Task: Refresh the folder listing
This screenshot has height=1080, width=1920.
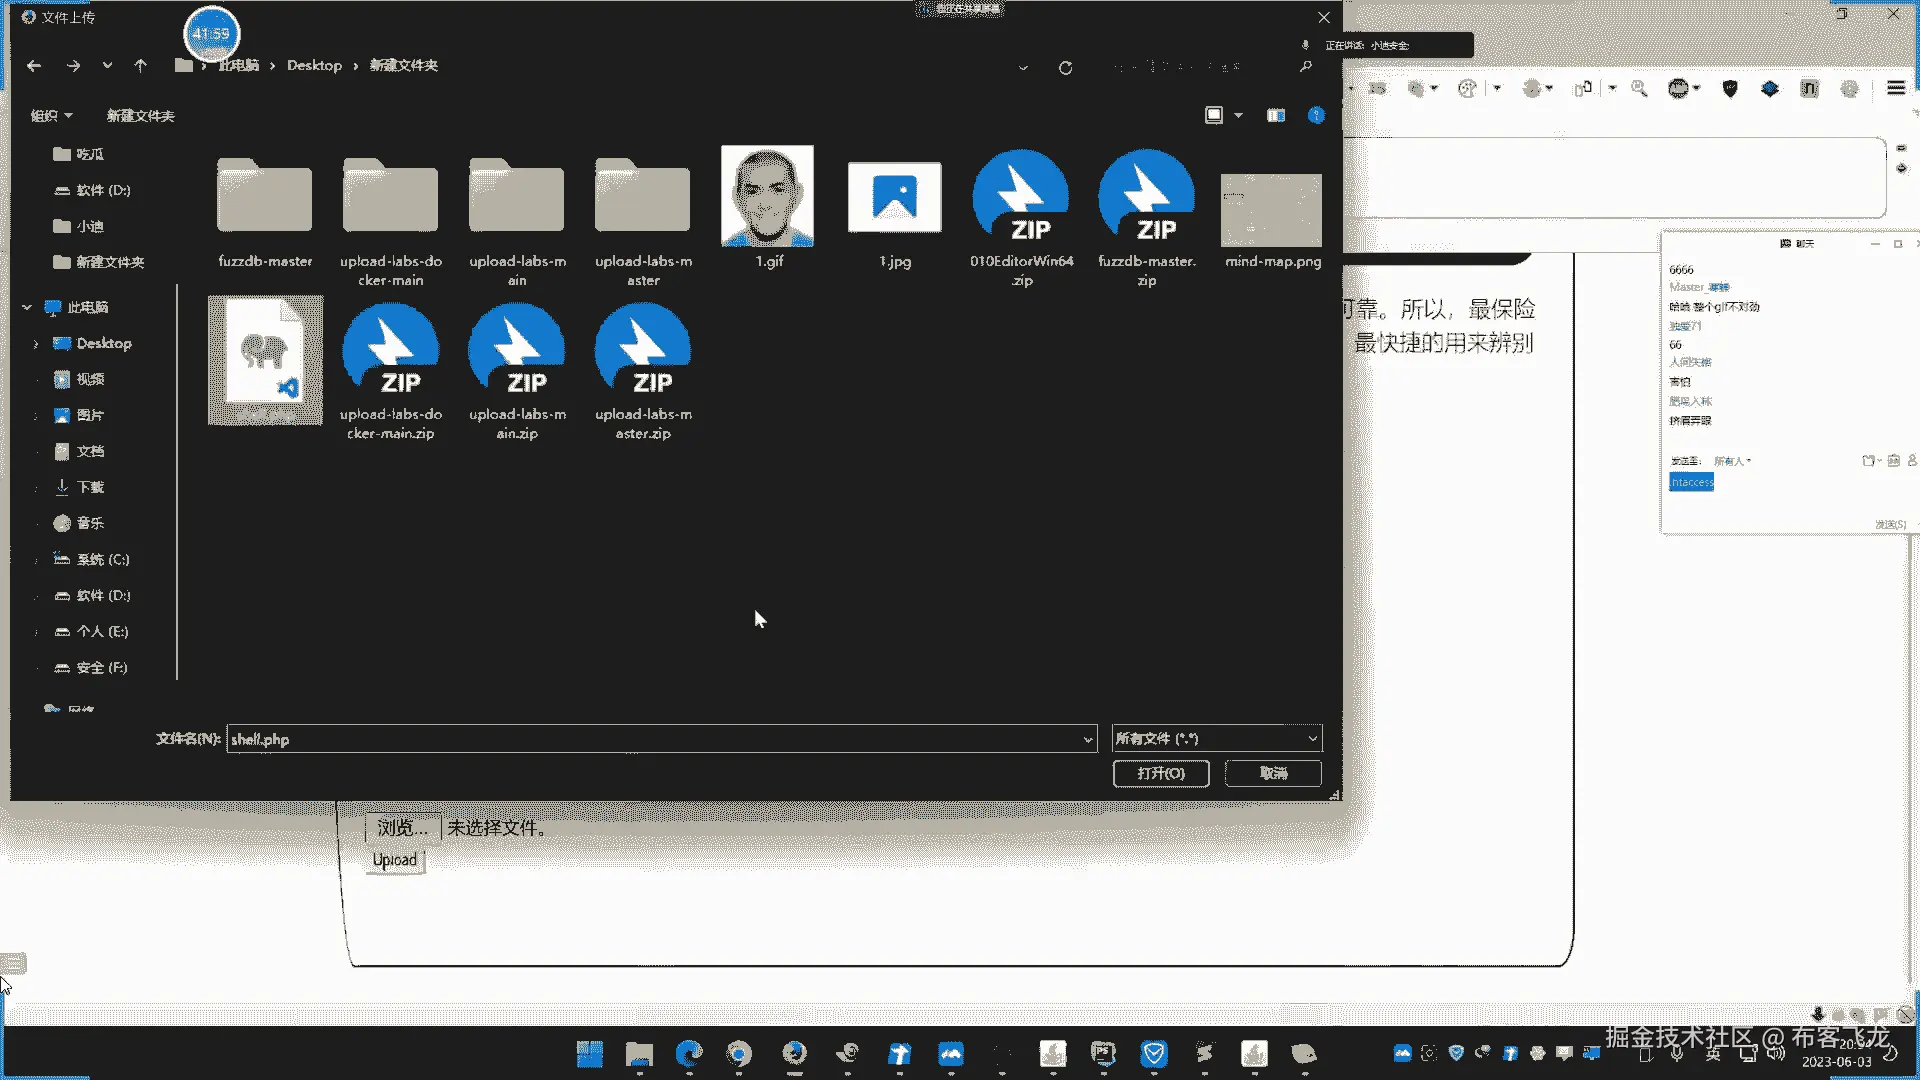Action: [x=1065, y=68]
